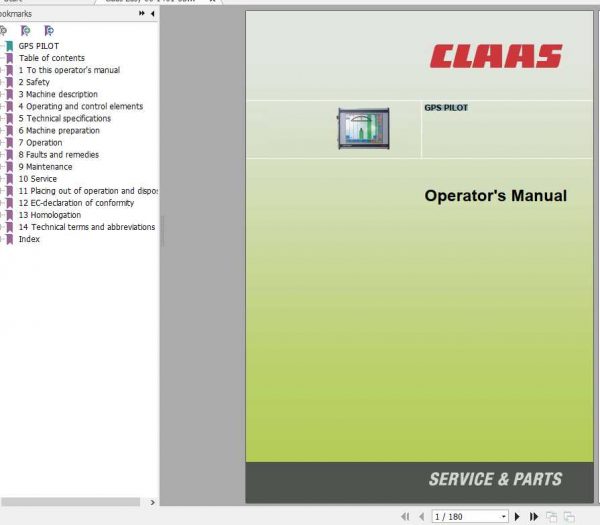The image size is (600, 525).
Task: Click the GPS PILOT terminal image on cover
Action: pos(364,129)
